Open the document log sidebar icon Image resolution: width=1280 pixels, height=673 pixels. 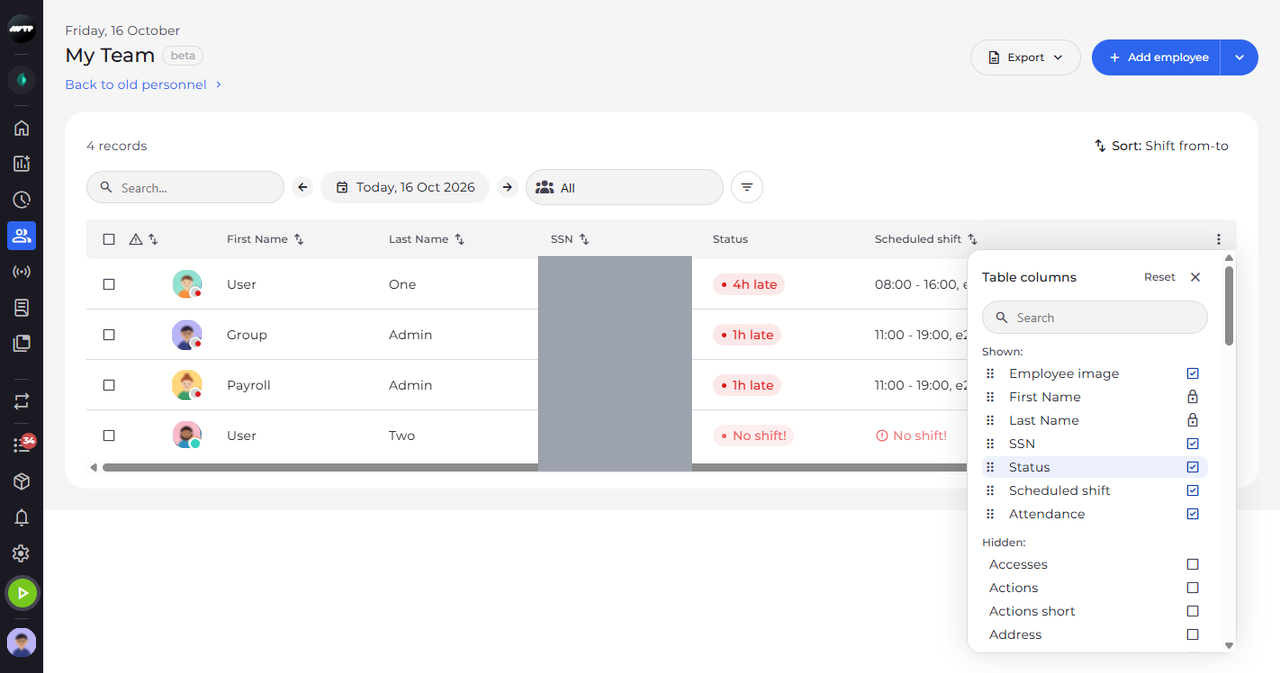click(x=21, y=308)
